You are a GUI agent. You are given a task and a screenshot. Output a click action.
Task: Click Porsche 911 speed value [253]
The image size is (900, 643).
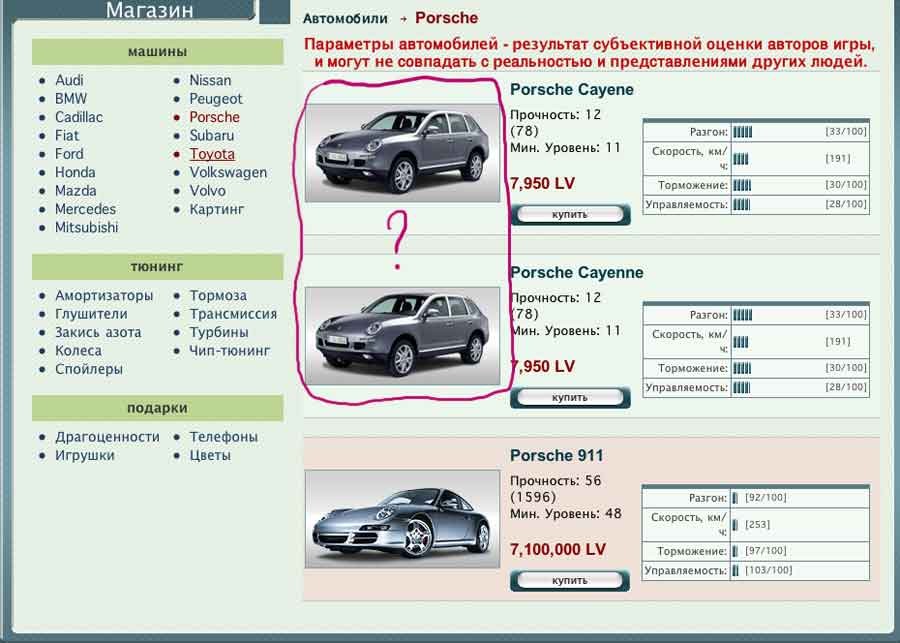[x=758, y=525]
